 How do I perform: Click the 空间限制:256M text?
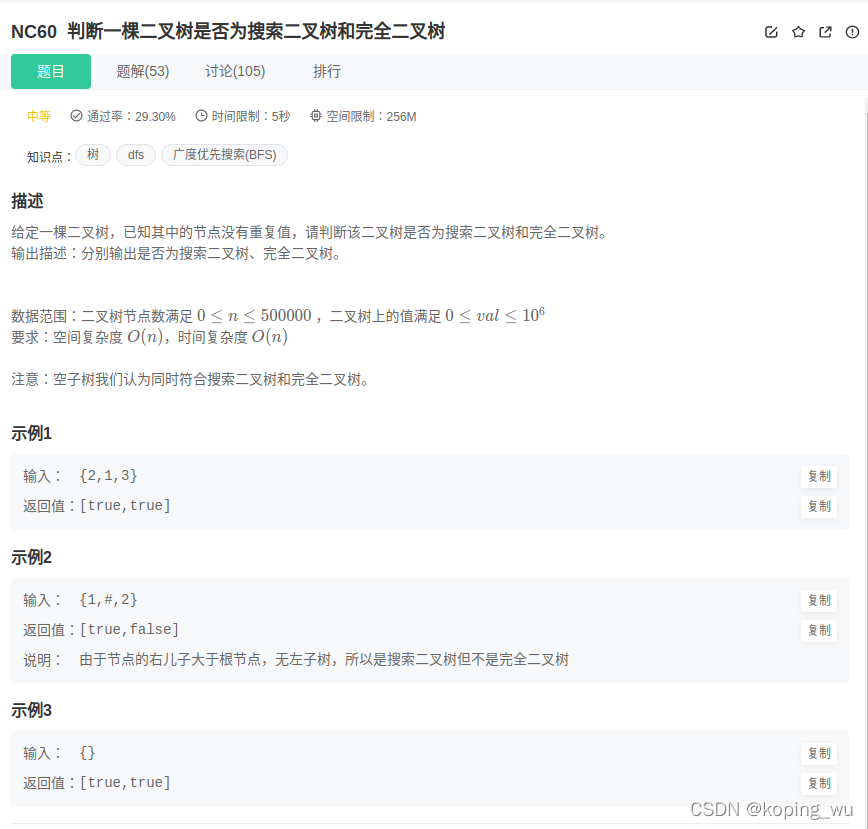point(371,116)
